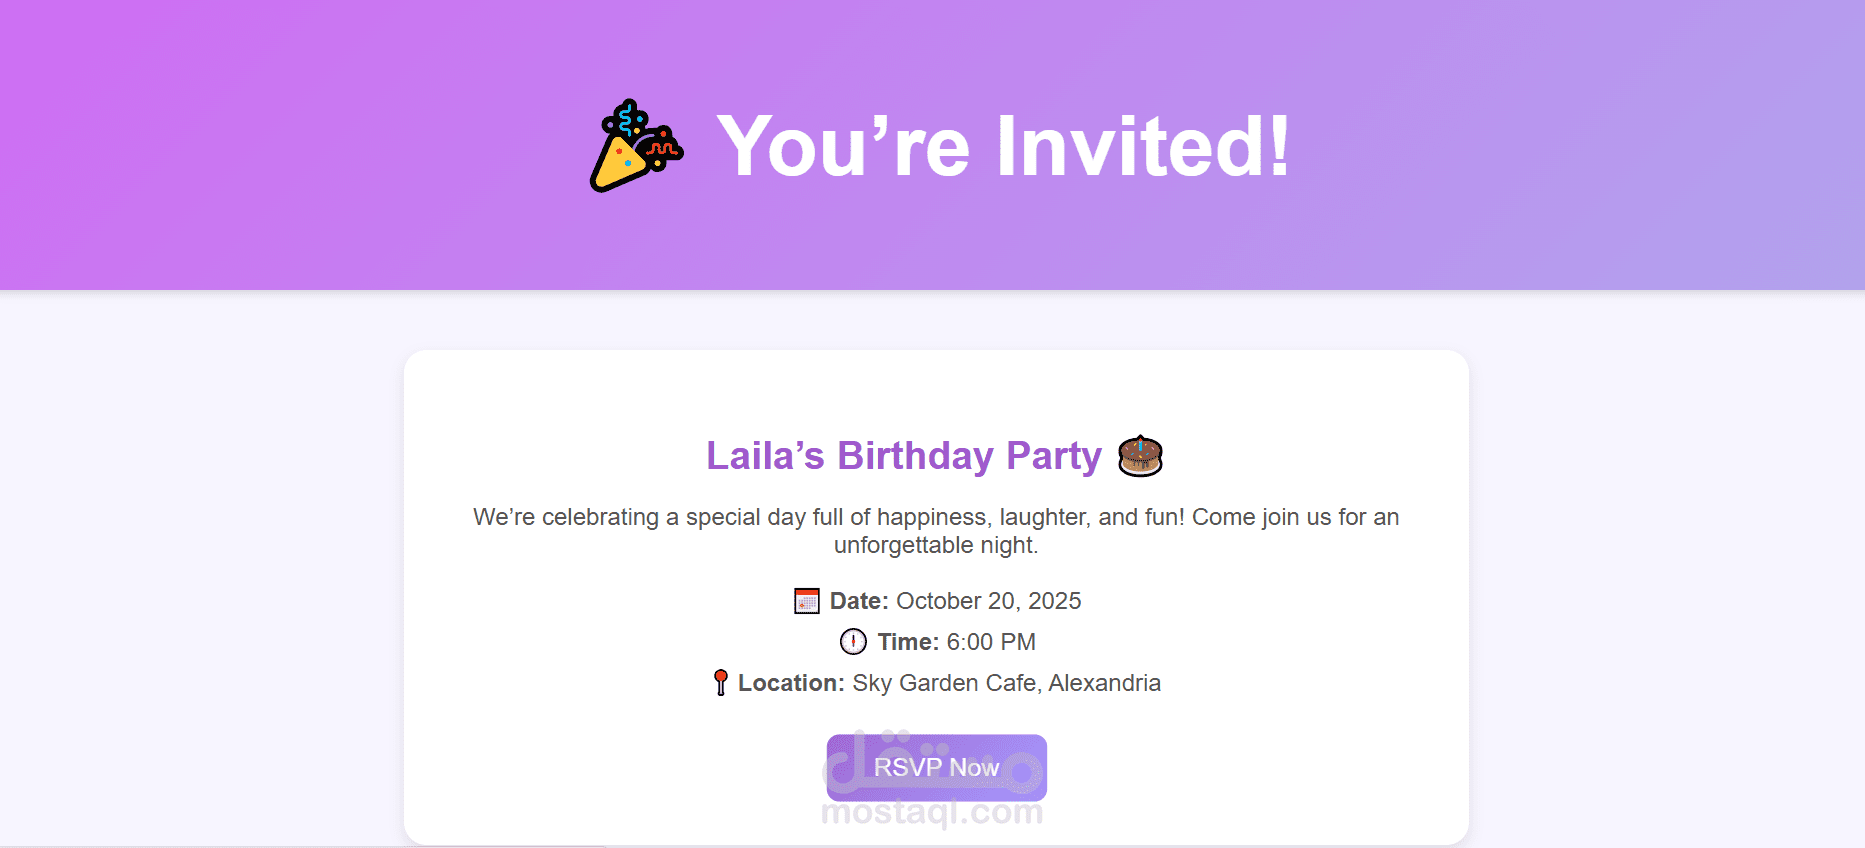Click the "October 20, 2025" date text

(988, 601)
